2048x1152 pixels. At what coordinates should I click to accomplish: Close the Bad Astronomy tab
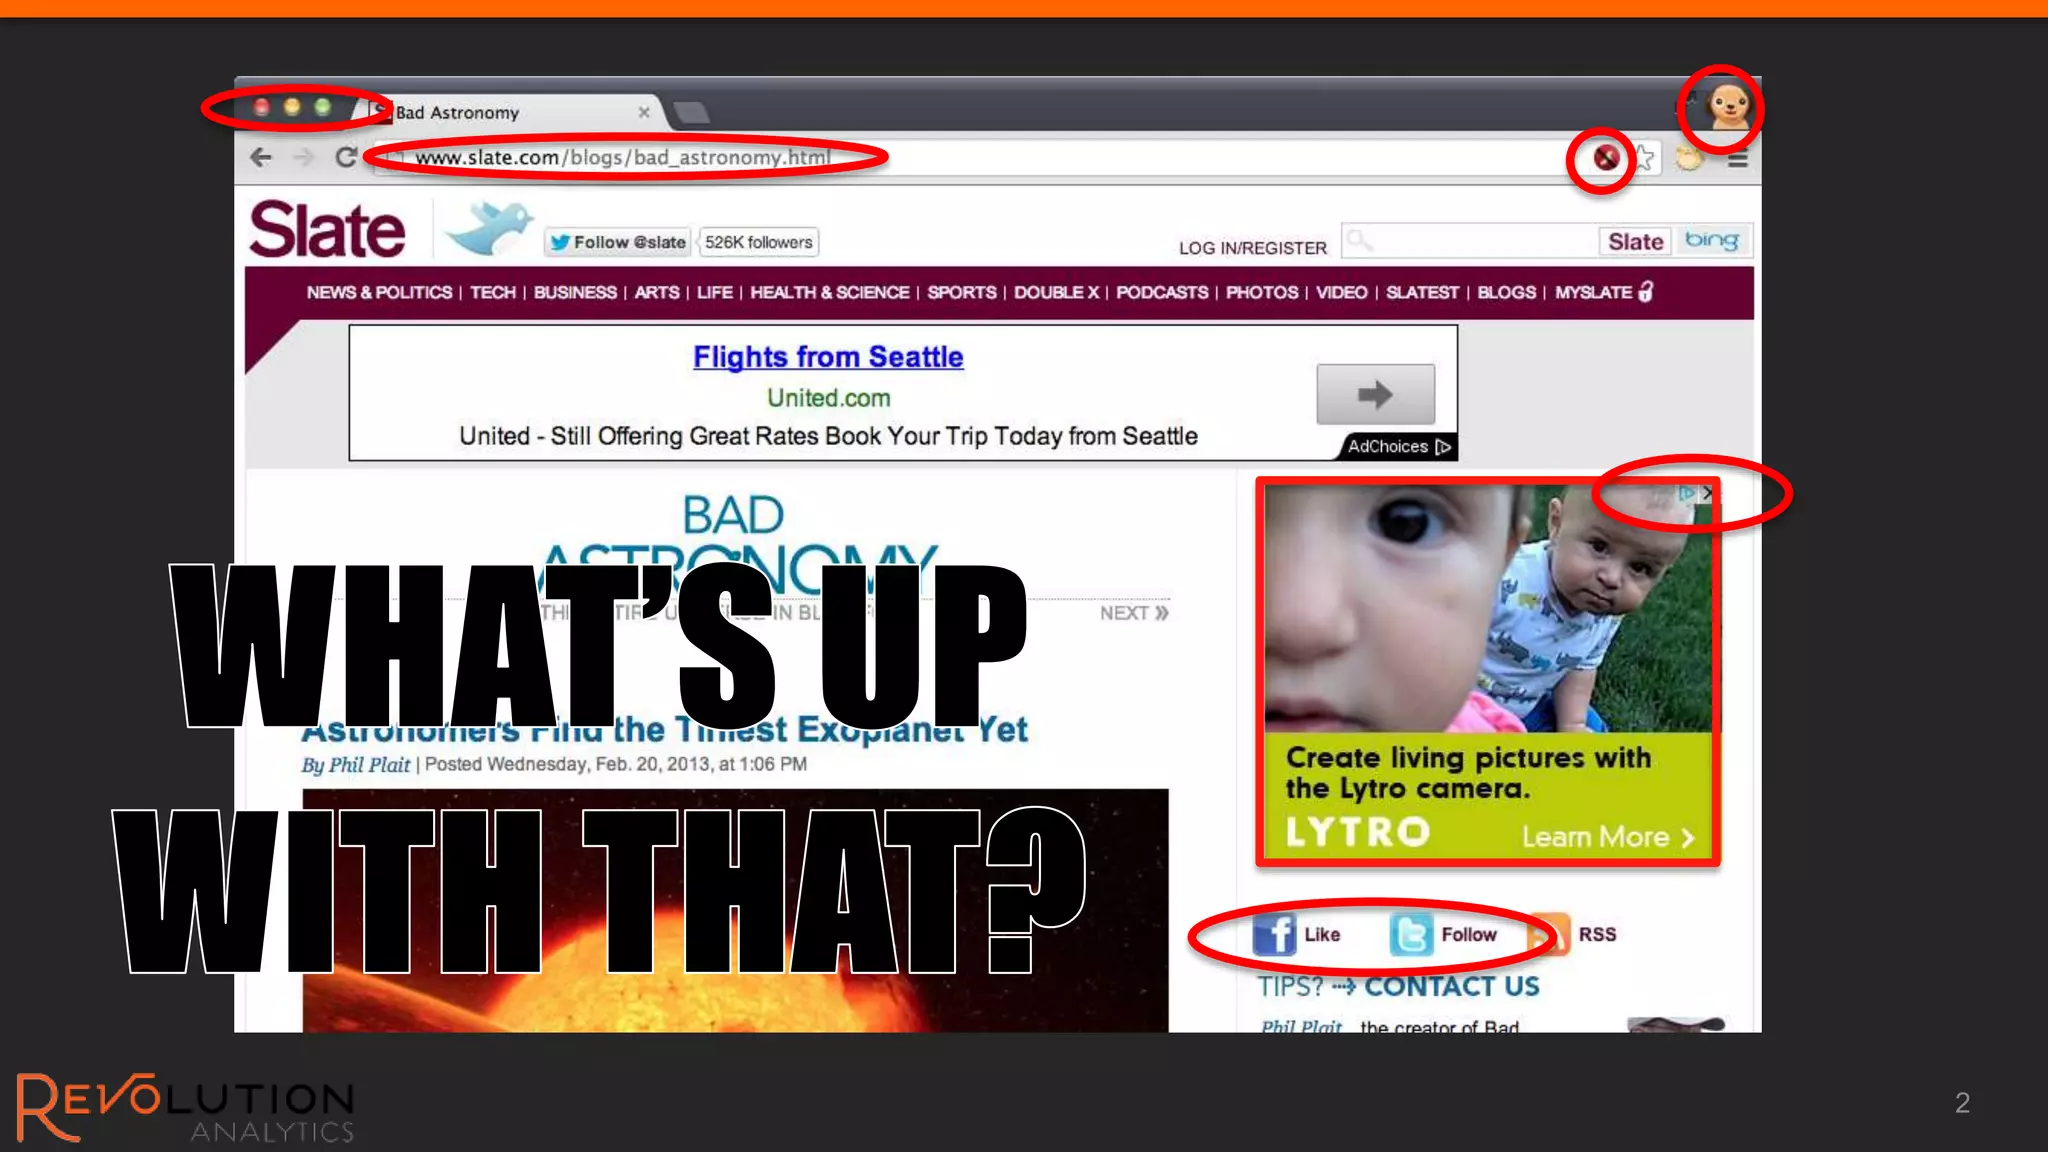click(x=644, y=112)
